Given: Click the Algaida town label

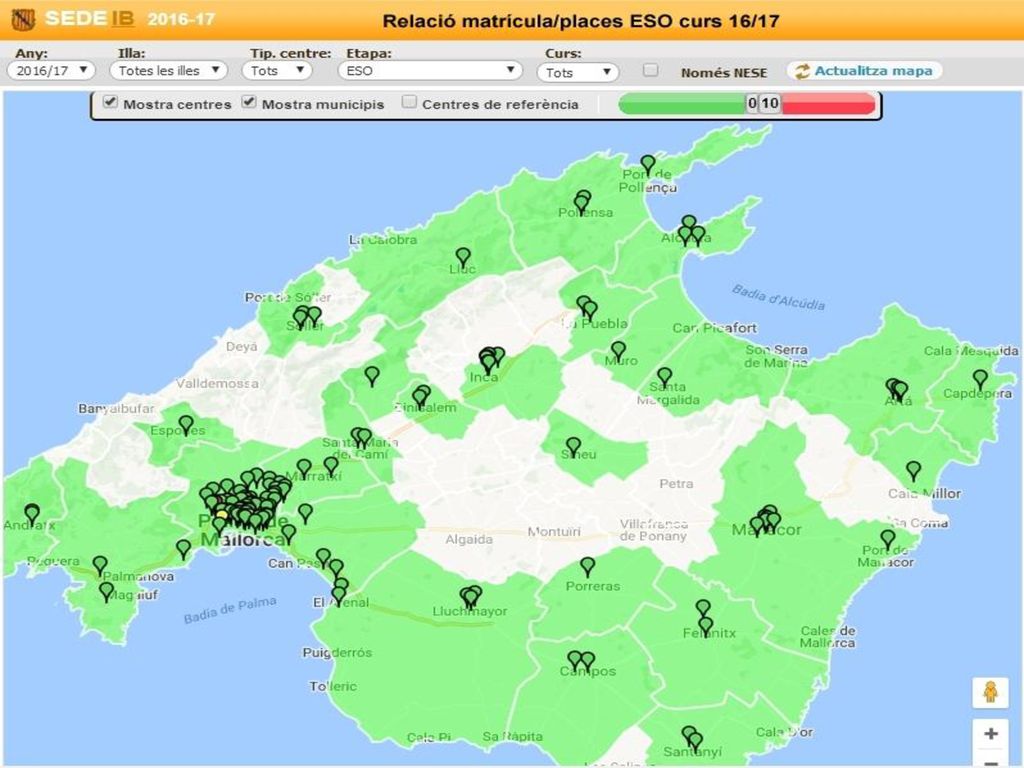Looking at the screenshot, I should pyautogui.click(x=469, y=539).
